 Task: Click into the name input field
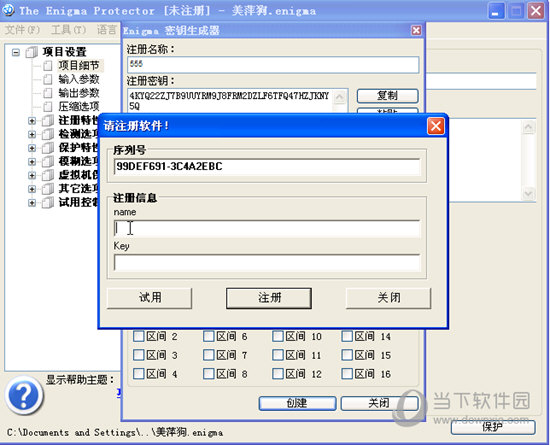click(x=267, y=229)
